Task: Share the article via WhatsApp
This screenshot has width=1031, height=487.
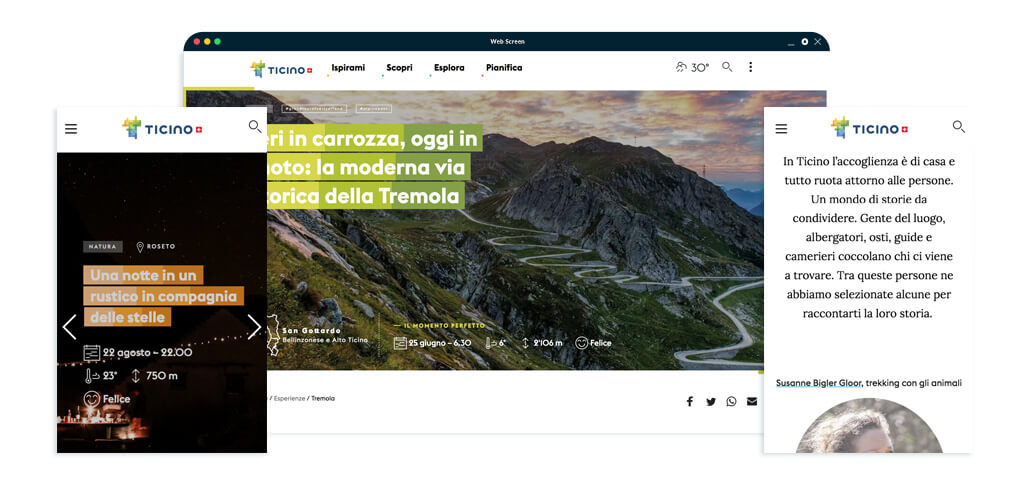Action: click(x=731, y=402)
